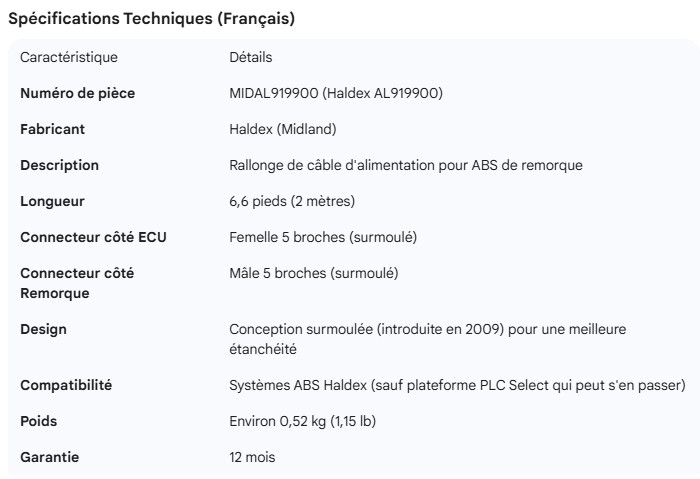Click the Environ 0,52 kg weight value
Image resolution: width=700 pixels, height=479 pixels.
(x=303, y=421)
